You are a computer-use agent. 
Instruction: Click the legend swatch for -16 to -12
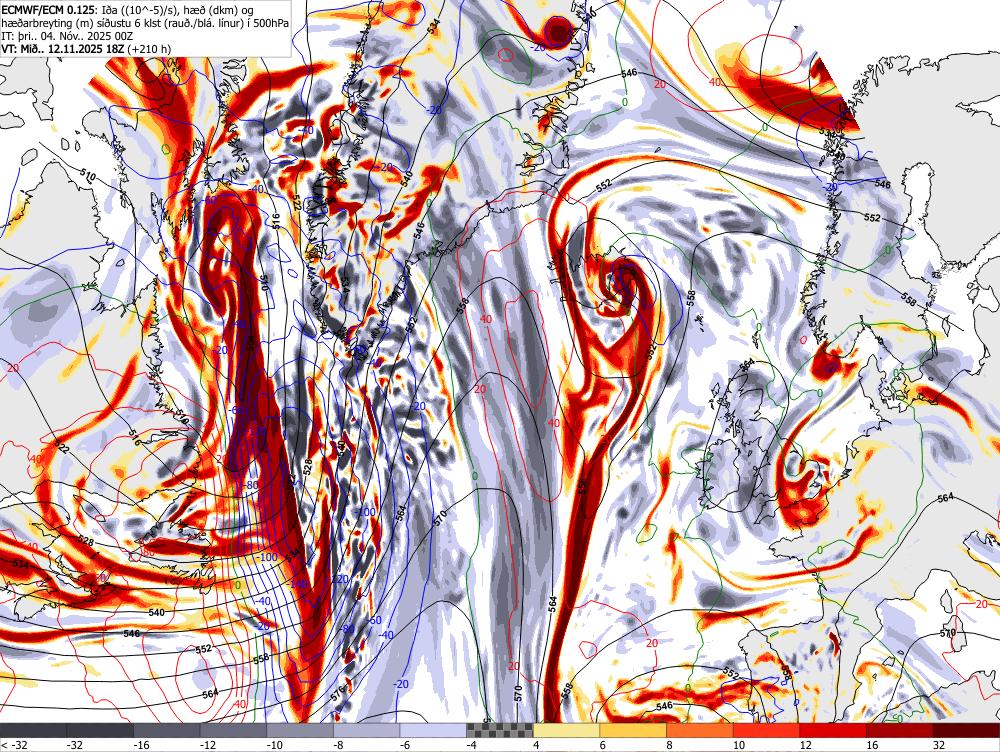pos(167,730)
